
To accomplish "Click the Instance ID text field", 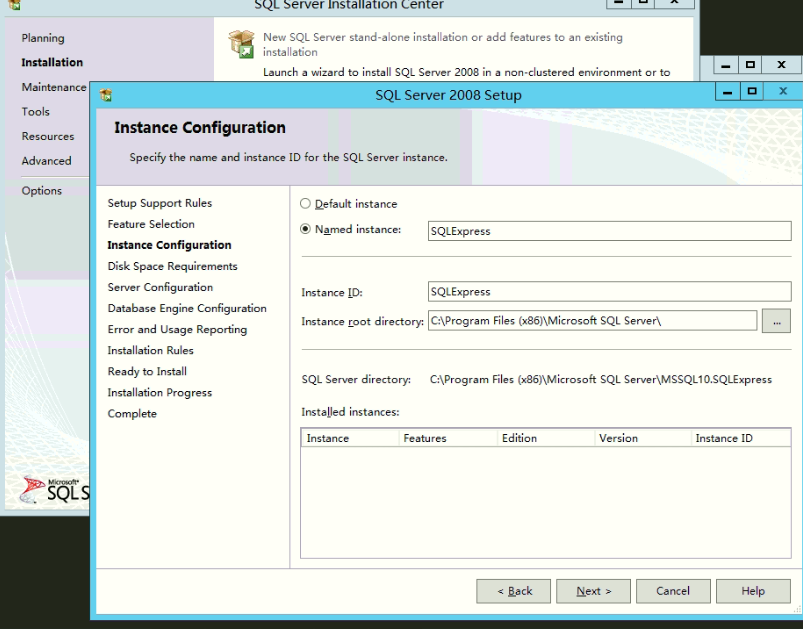I will [609, 291].
